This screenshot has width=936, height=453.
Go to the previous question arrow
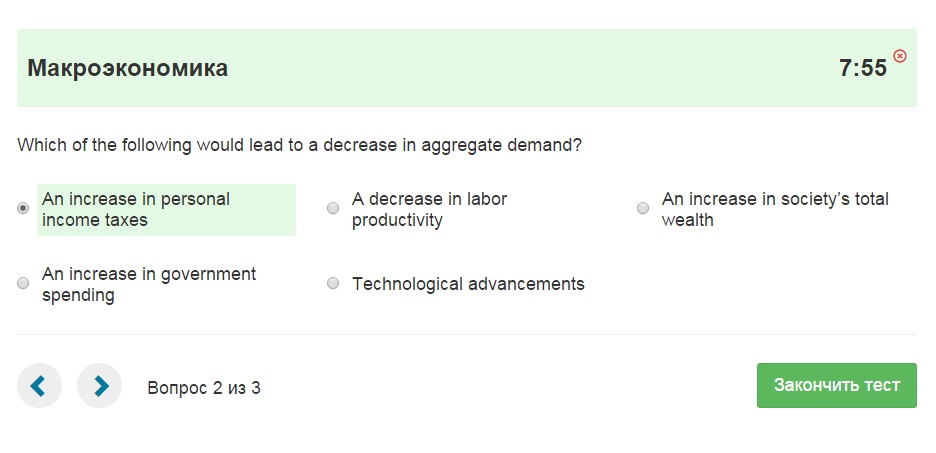click(x=39, y=386)
